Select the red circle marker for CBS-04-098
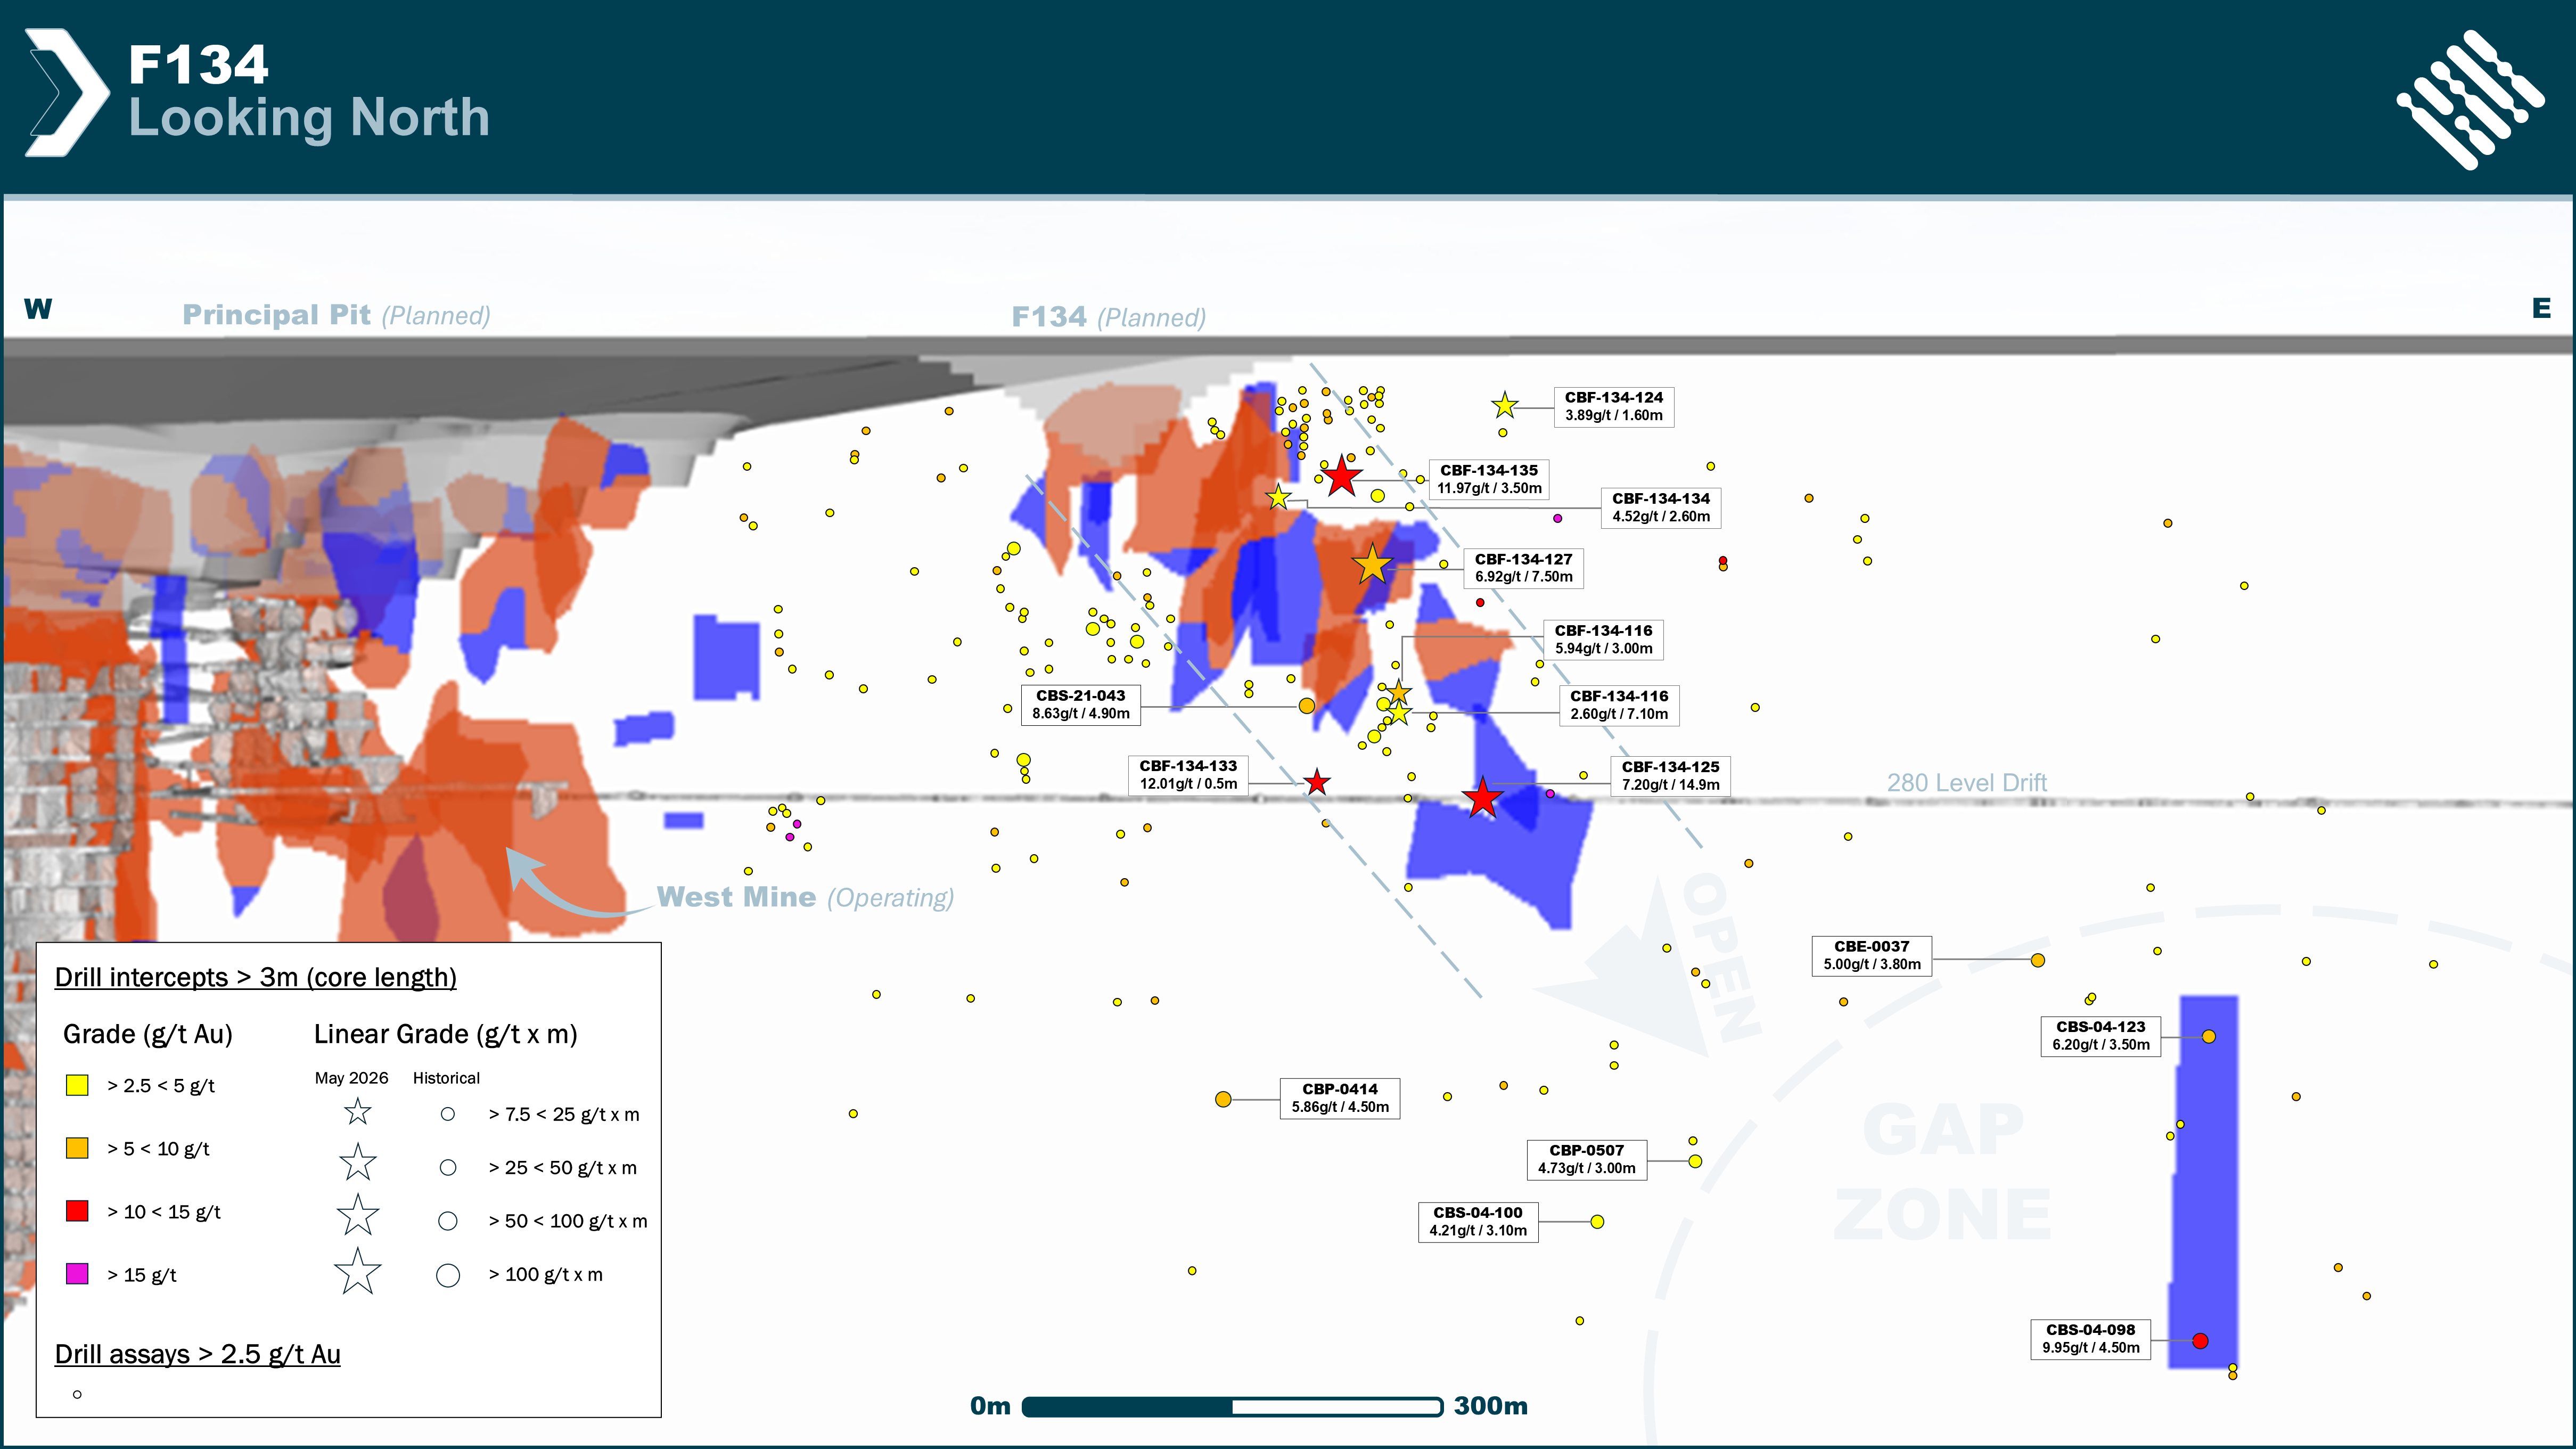Screen dimensions: 2576x1449 coord(2200,1341)
